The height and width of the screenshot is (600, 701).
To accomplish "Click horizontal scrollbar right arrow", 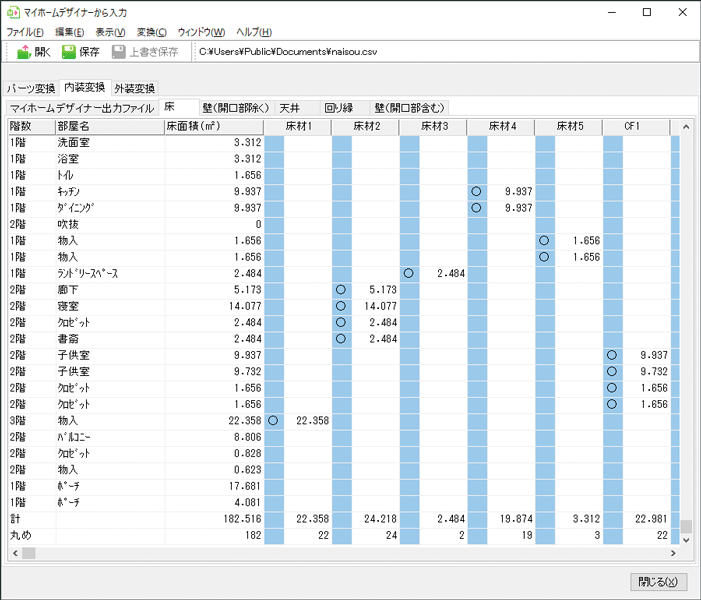I will coord(670,553).
